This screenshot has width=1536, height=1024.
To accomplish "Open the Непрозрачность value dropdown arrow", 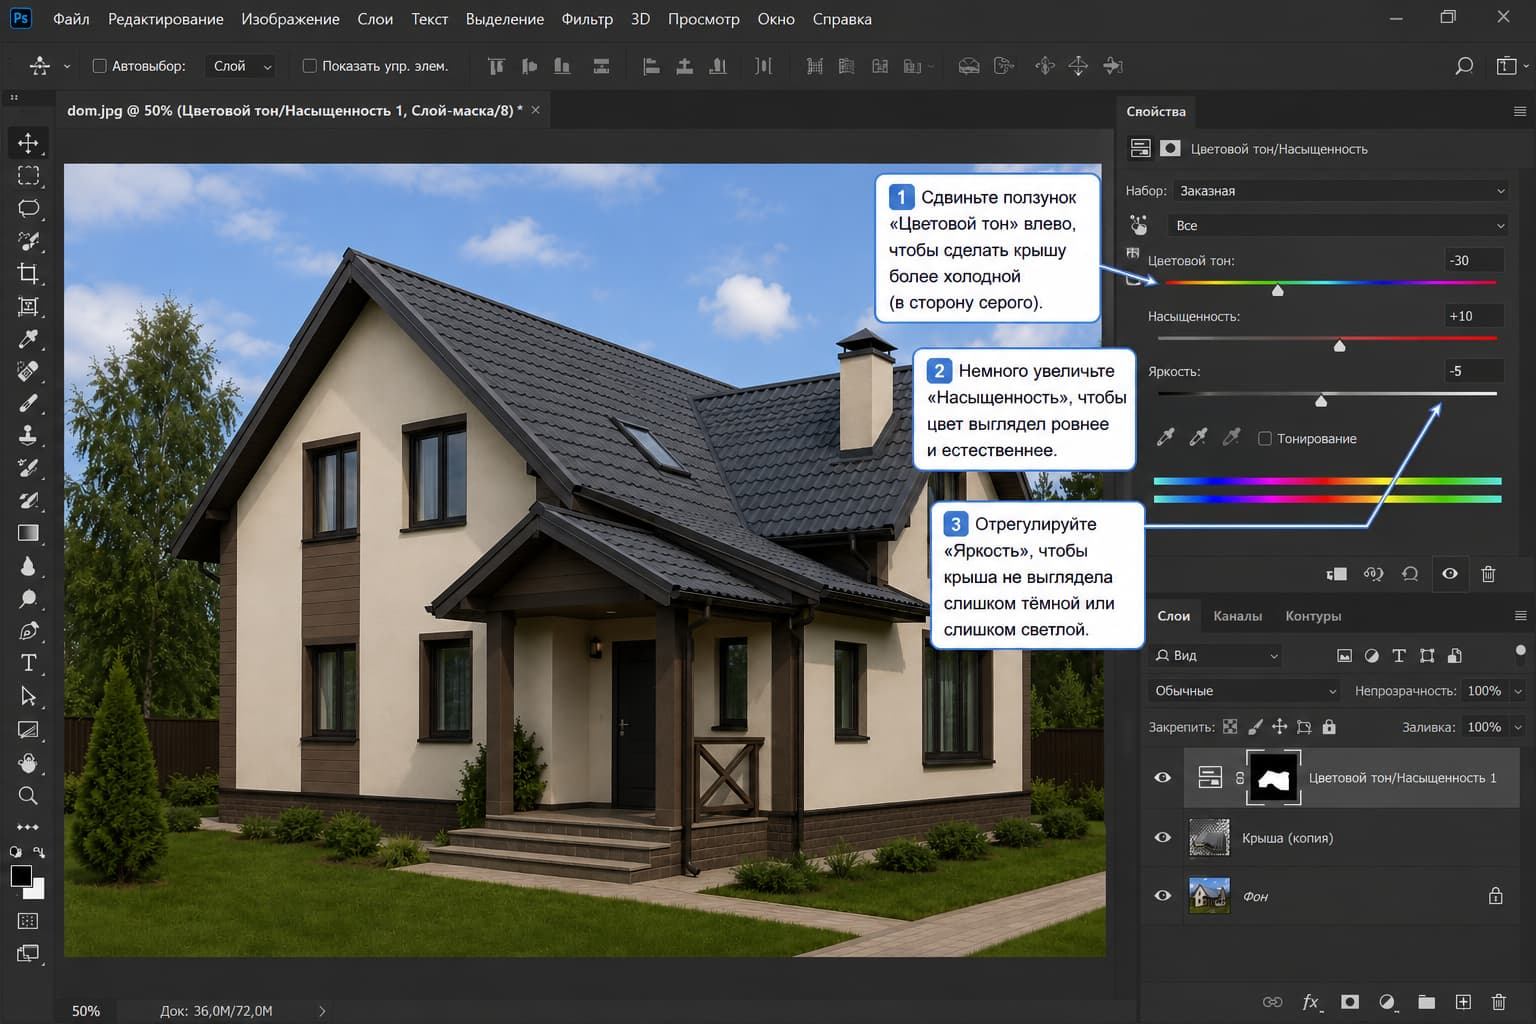I will tap(1518, 691).
